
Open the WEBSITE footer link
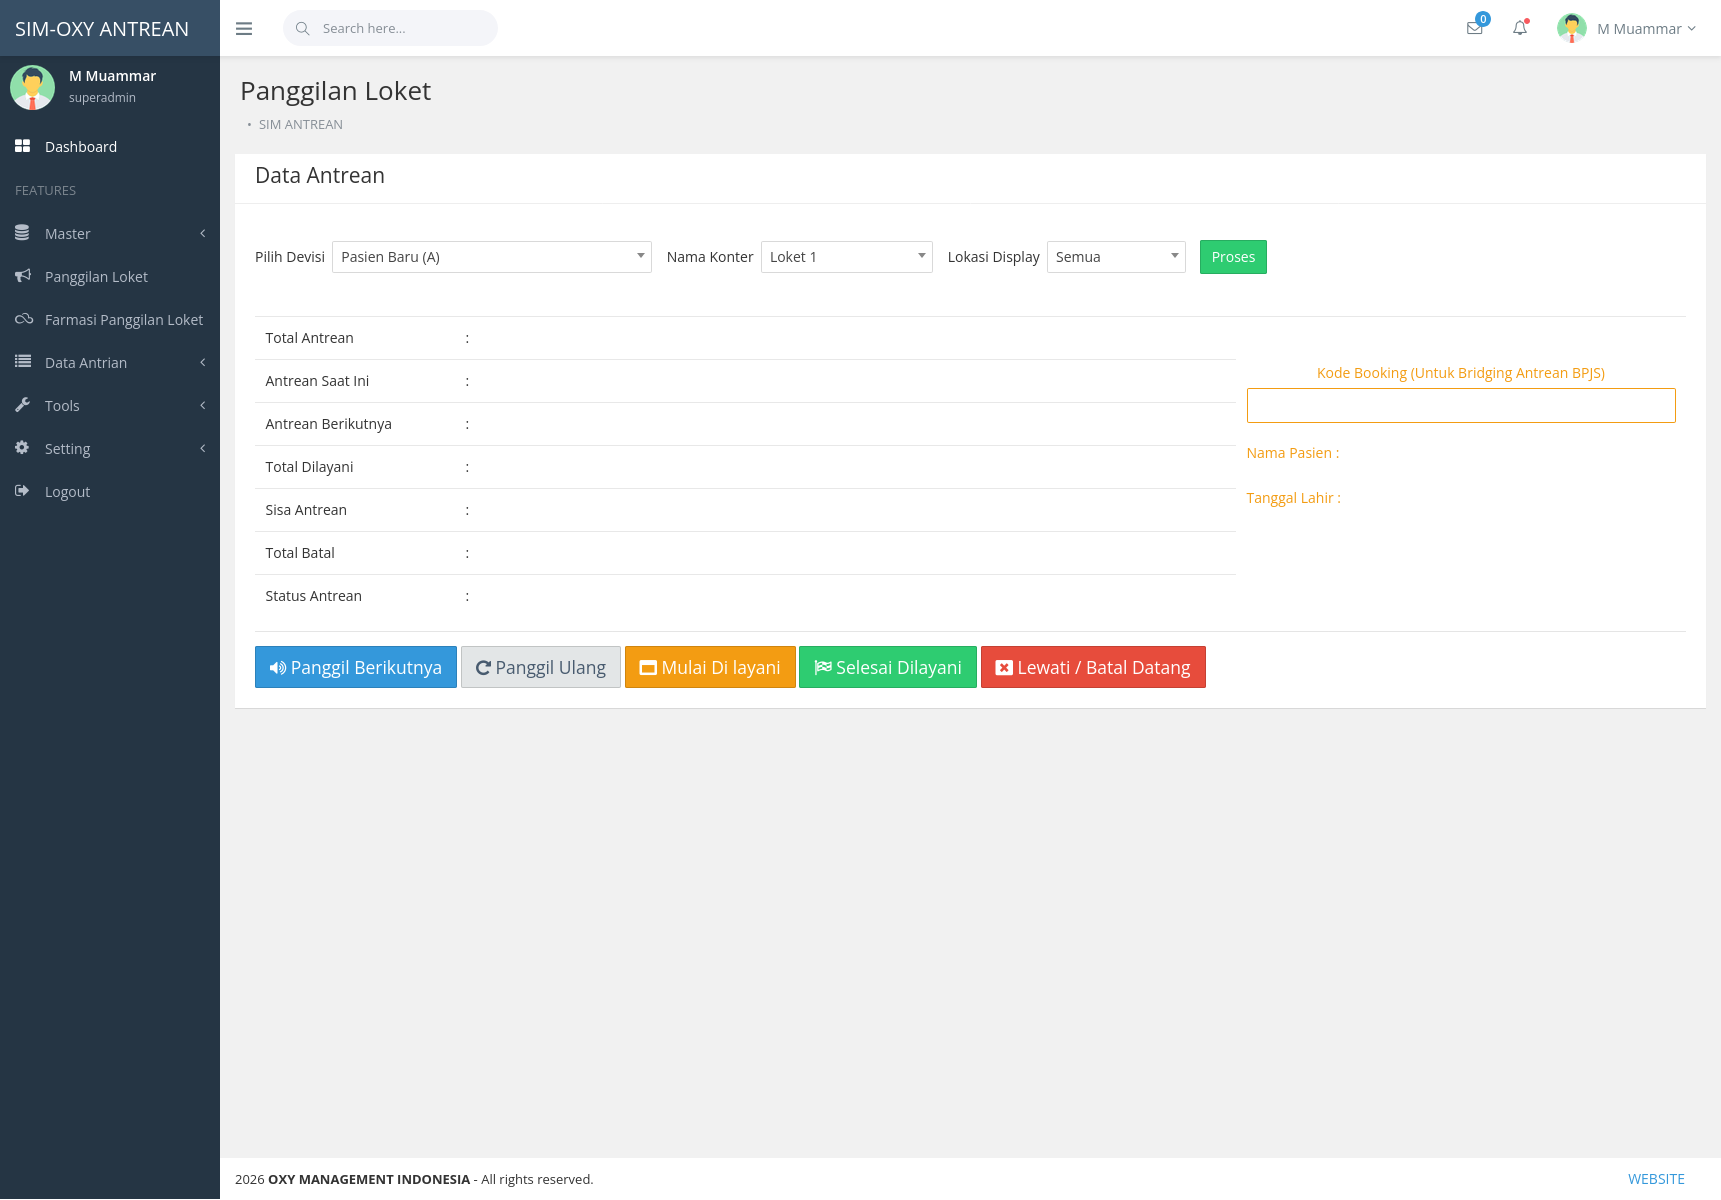click(x=1656, y=1179)
